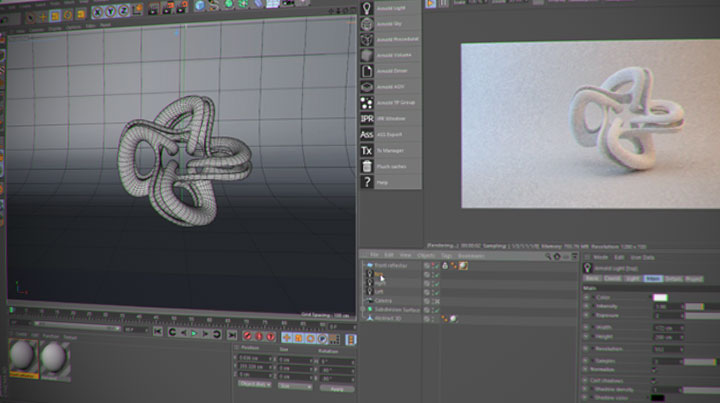Screen dimensions: 720x403
Task: Open the Object Manager Tags menu
Action: (446, 256)
